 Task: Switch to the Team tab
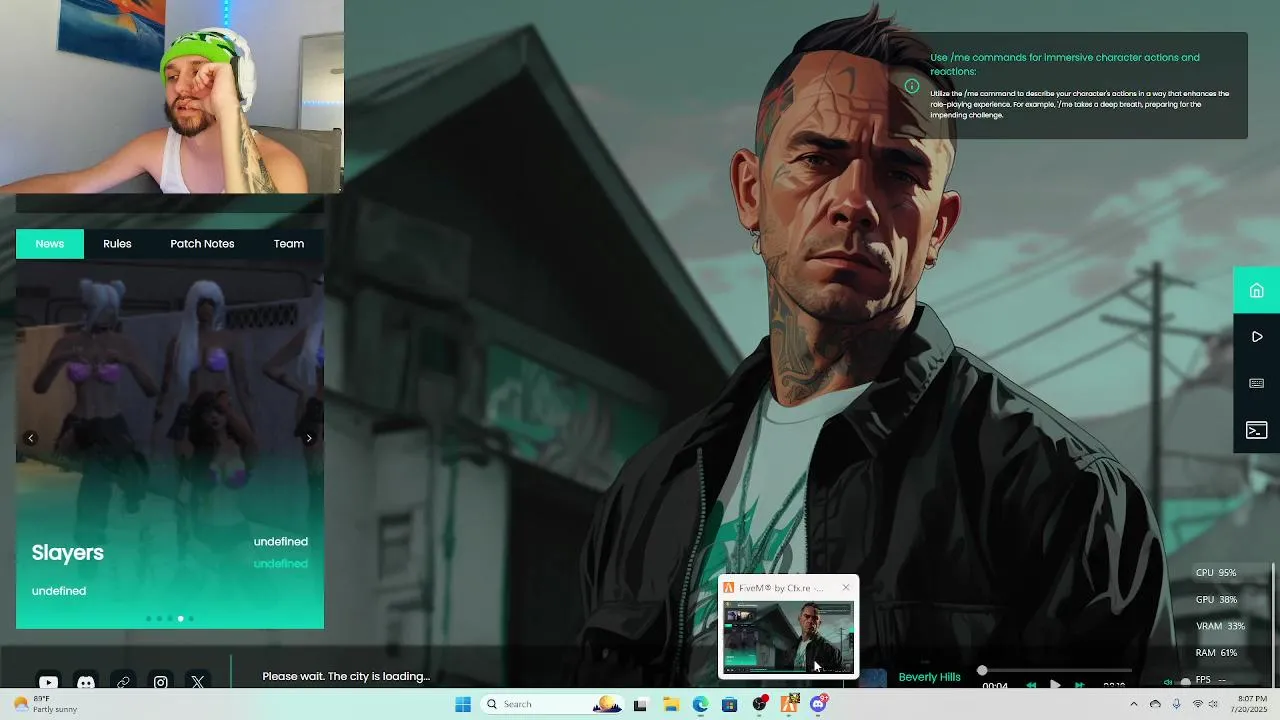coord(289,244)
